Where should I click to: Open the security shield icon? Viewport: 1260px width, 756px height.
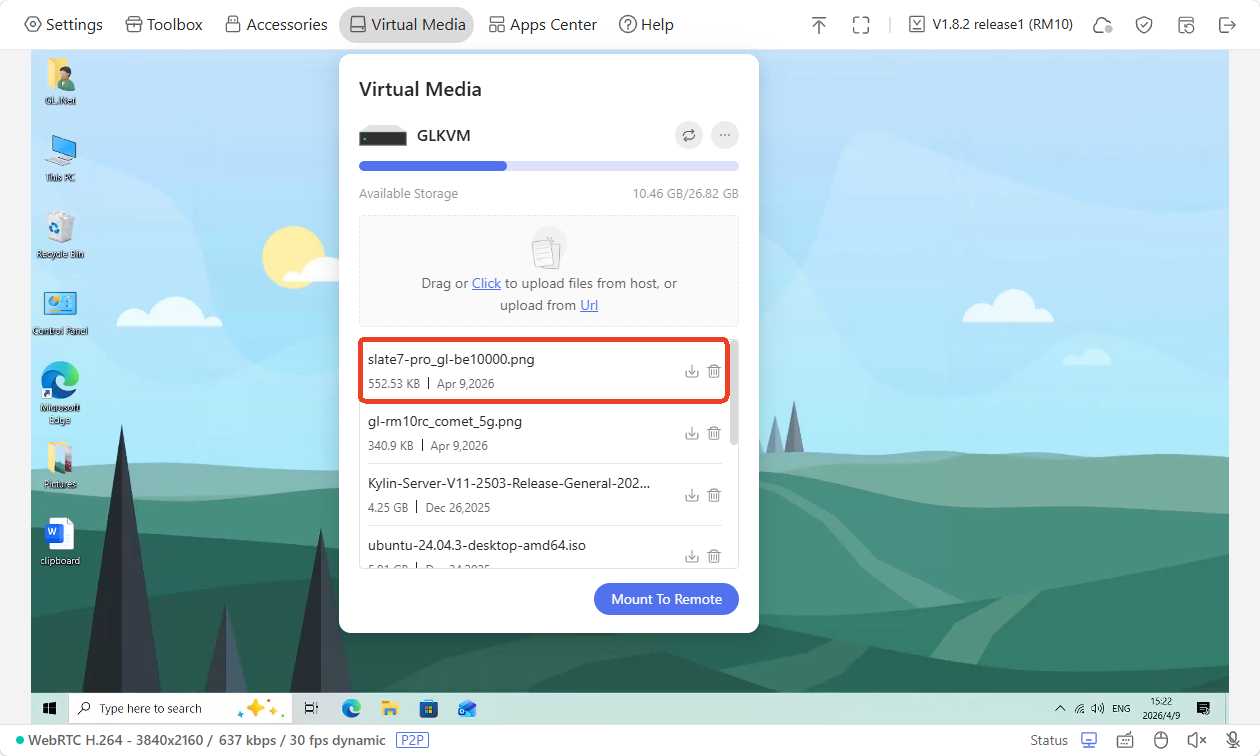point(1144,25)
